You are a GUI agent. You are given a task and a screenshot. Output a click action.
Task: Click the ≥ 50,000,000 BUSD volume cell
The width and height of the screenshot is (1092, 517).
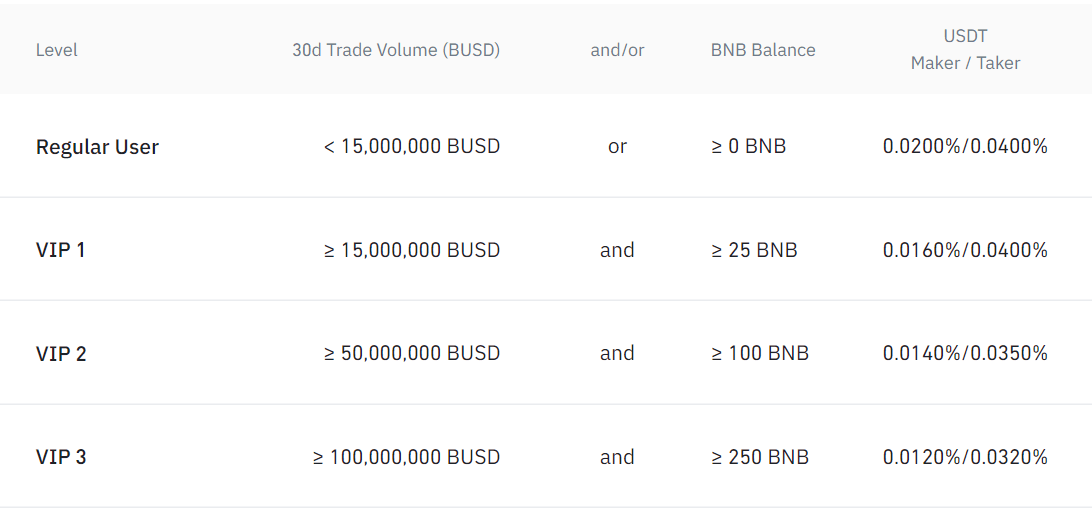tap(412, 353)
